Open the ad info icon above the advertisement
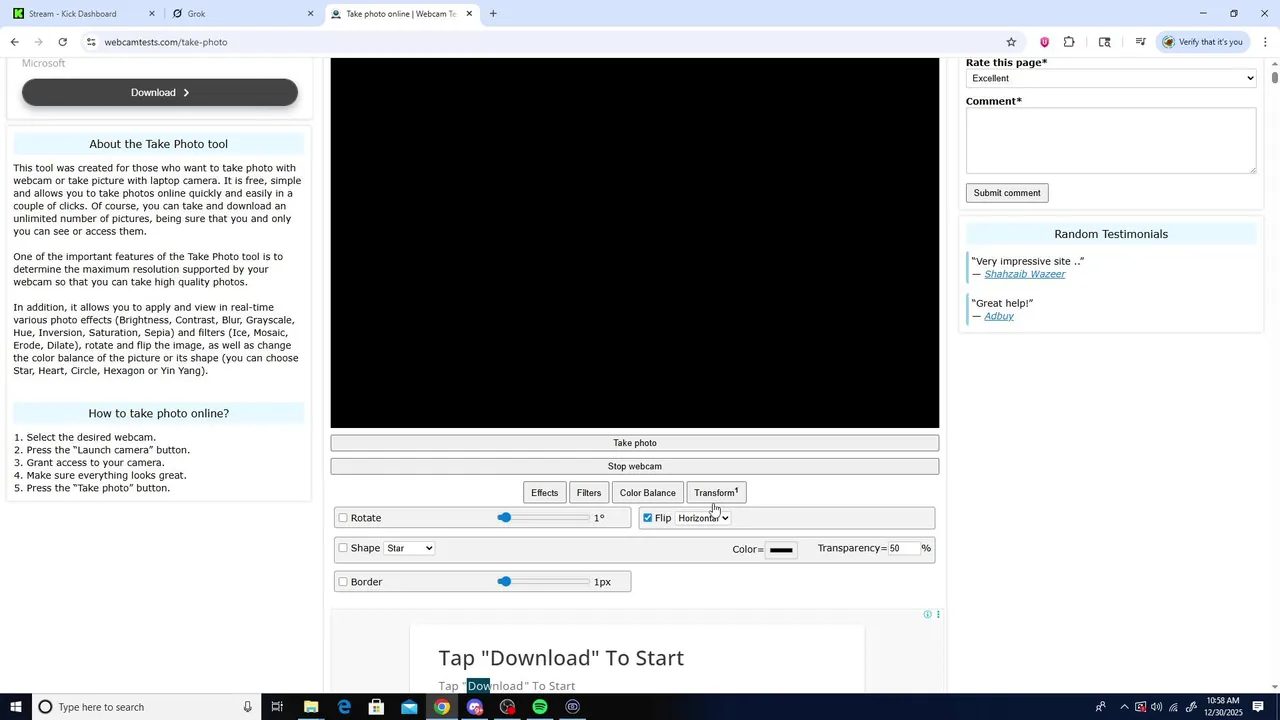The height and width of the screenshot is (720, 1280). pos(927,614)
